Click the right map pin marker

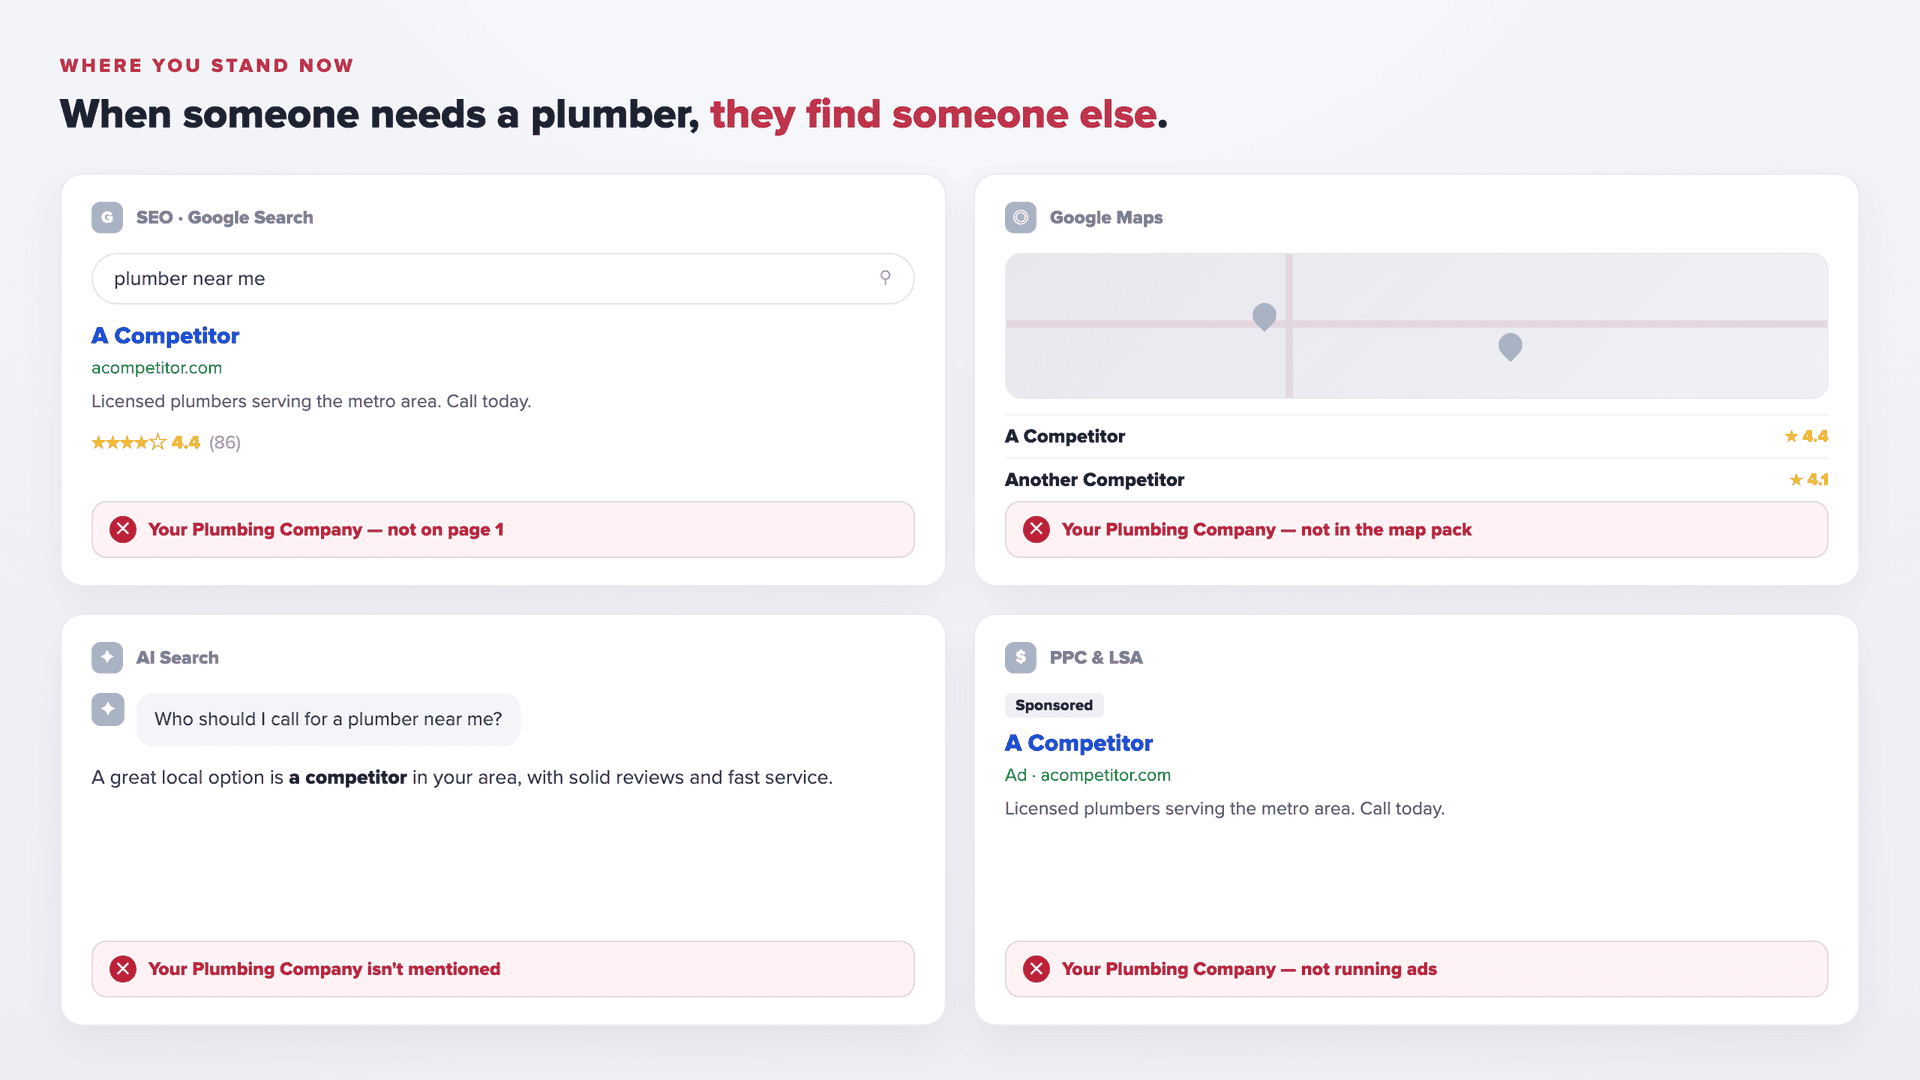pyautogui.click(x=1510, y=347)
